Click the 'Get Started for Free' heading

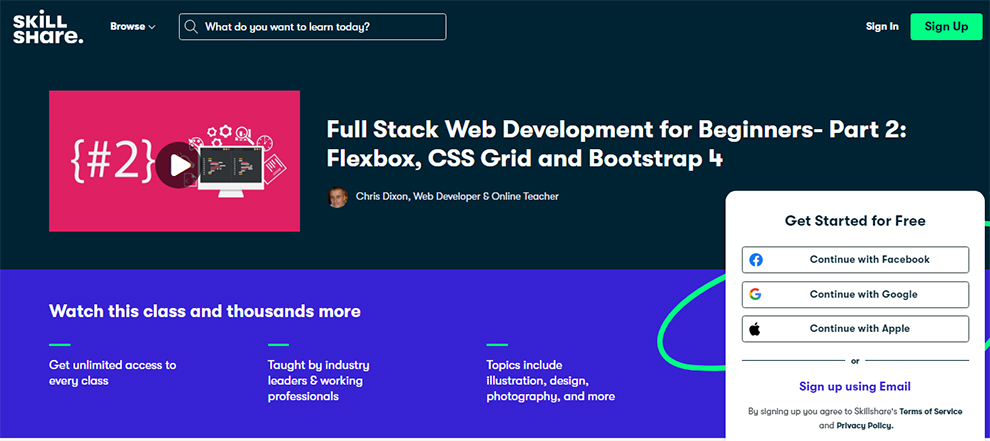click(x=855, y=221)
